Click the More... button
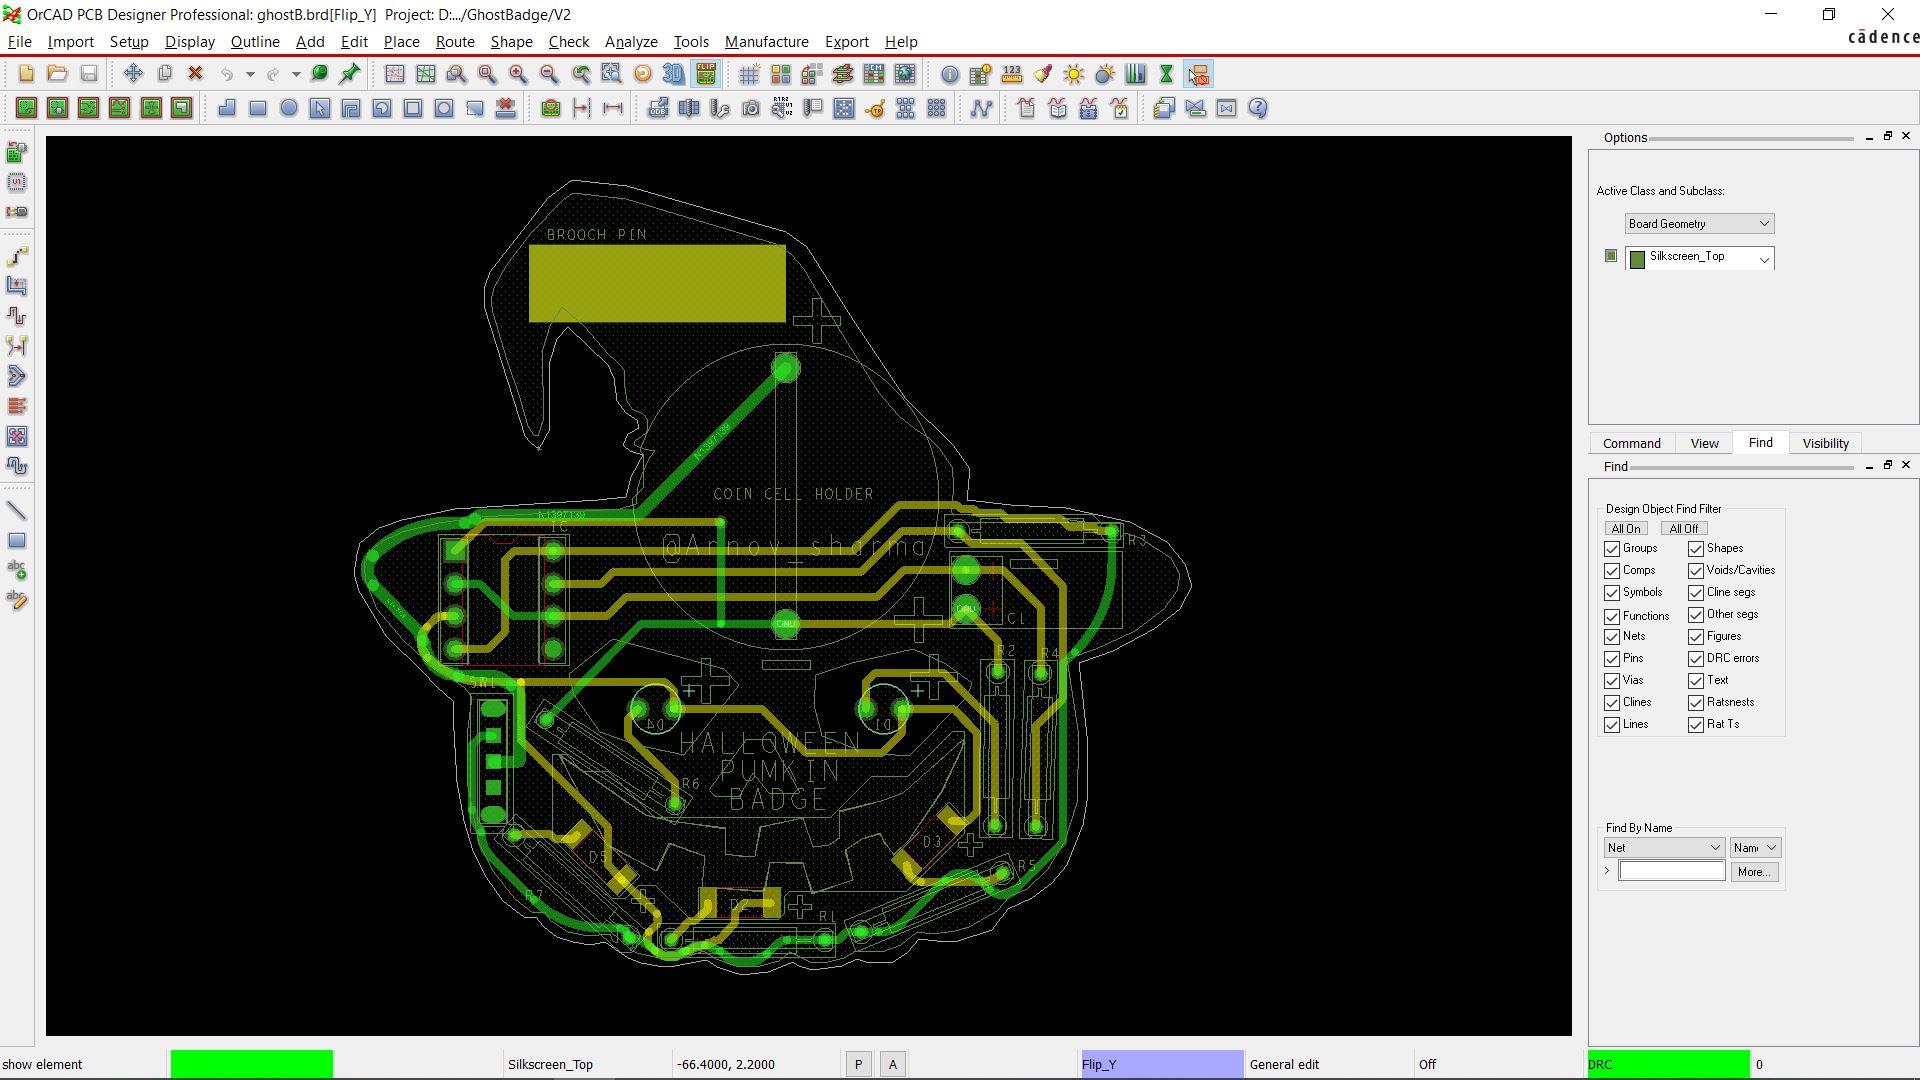Viewport: 1920px width, 1080px height. [1753, 872]
